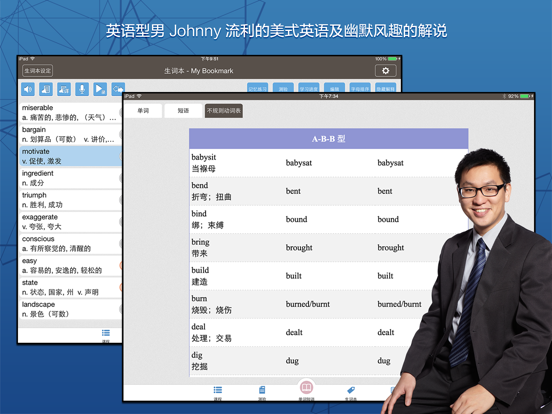Screen dimensions: 552x414
Task: Tap the list icon in front window tab bar
Action: point(218,390)
